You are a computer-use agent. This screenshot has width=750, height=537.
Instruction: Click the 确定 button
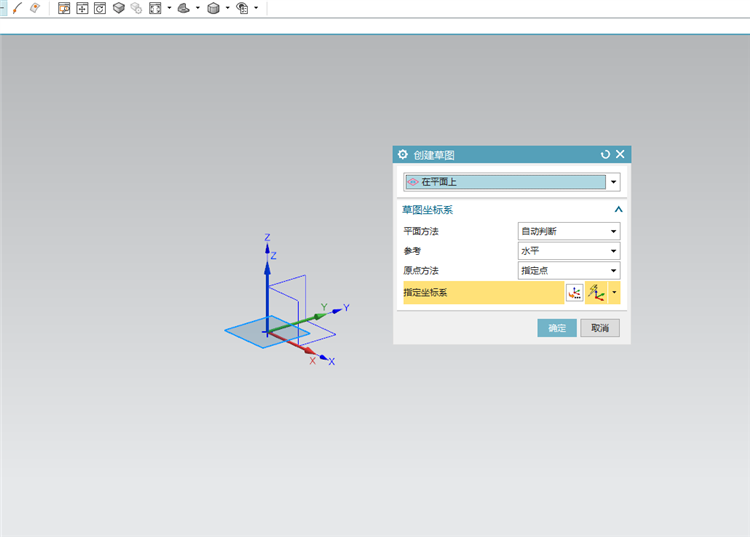pos(557,328)
